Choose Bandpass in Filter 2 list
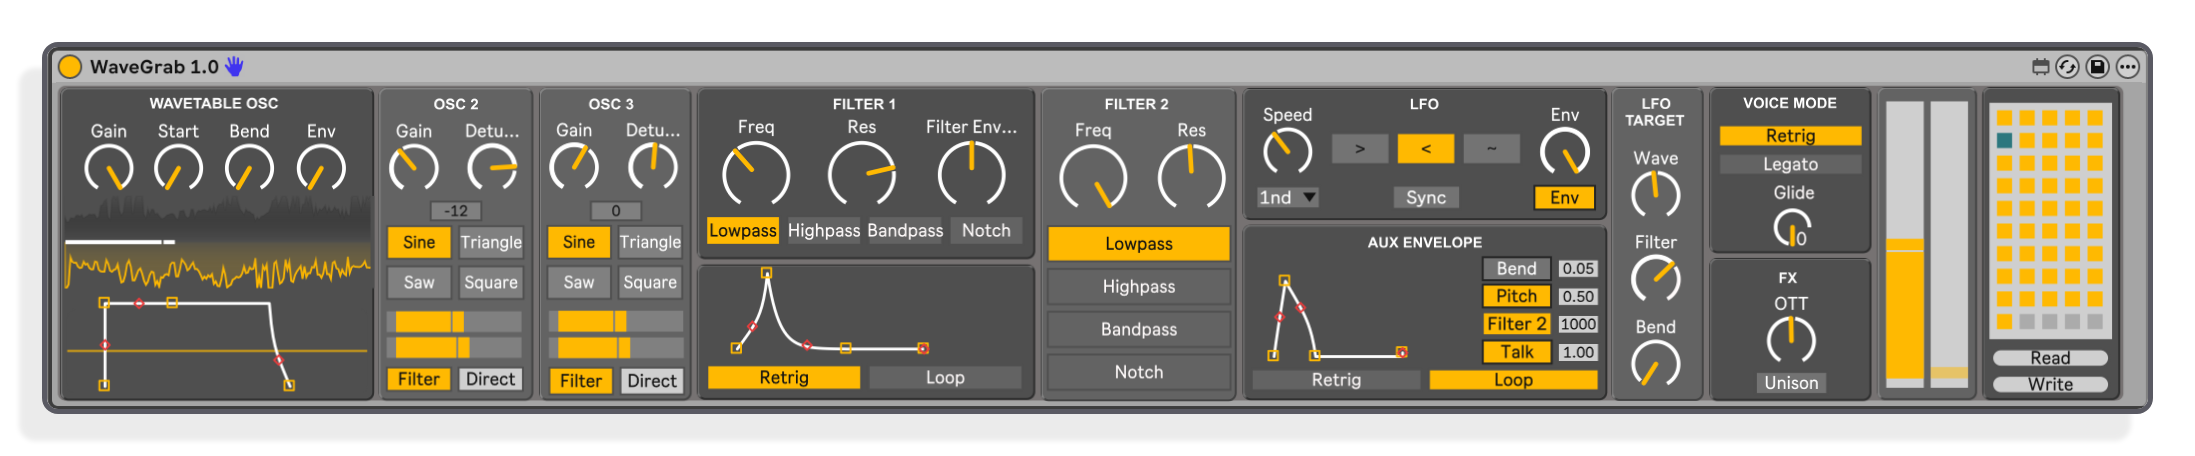Viewport: 2195px width, 456px height. tap(1139, 329)
